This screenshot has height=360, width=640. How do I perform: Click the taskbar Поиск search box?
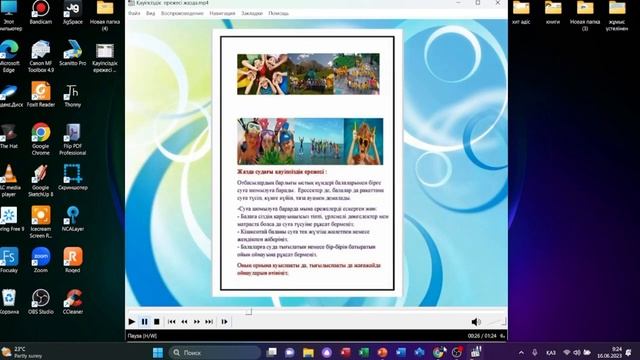coord(216,352)
